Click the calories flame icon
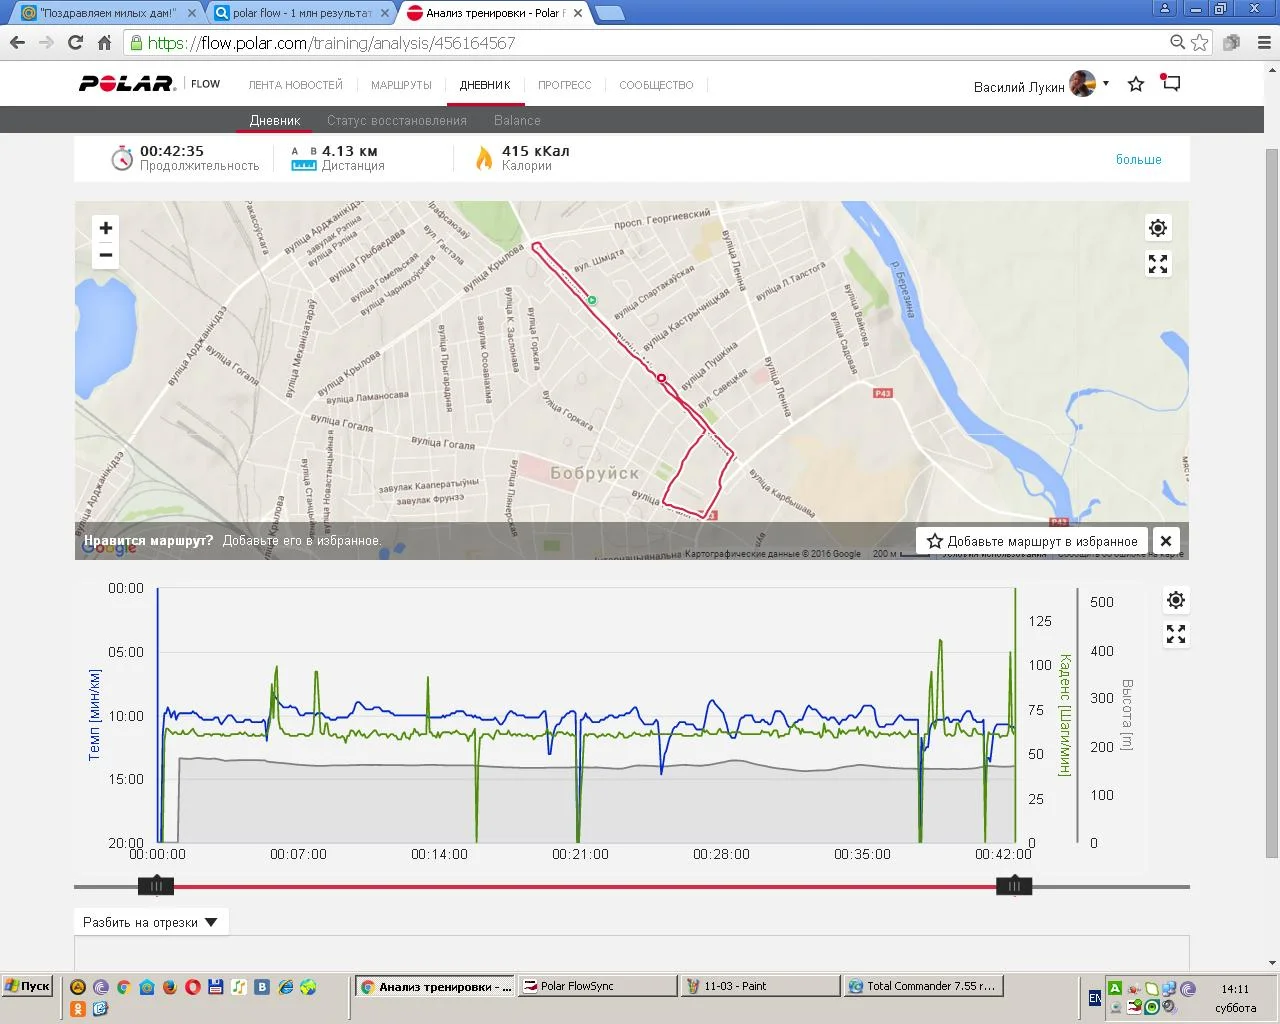Viewport: 1280px width, 1024px height. coord(484,158)
